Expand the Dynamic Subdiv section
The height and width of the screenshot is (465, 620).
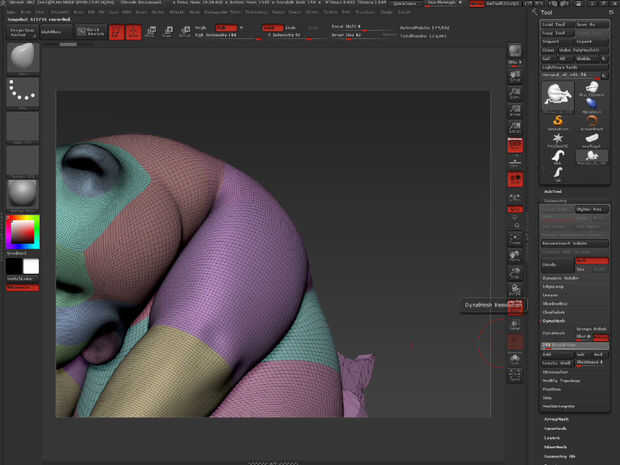(561, 278)
